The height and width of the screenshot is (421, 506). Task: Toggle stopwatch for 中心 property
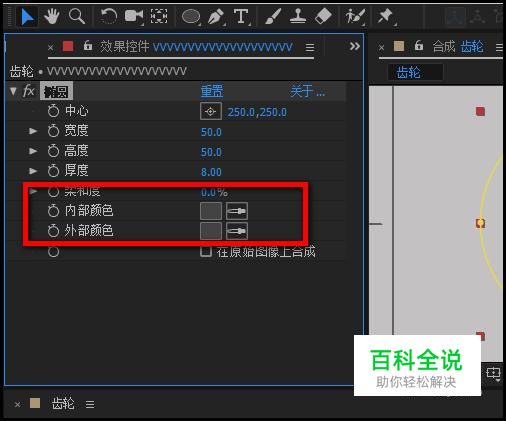click(53, 111)
